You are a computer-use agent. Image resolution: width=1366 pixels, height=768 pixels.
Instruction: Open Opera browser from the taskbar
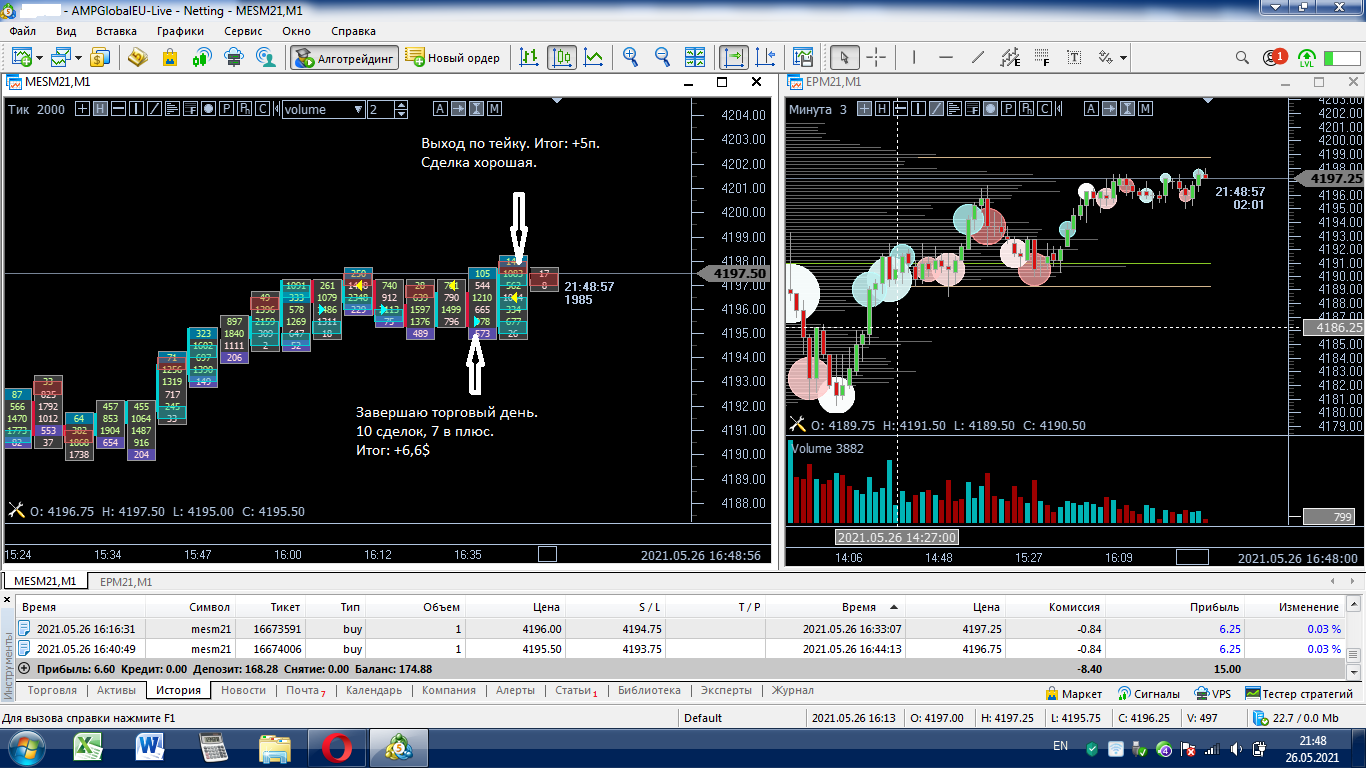pos(337,747)
